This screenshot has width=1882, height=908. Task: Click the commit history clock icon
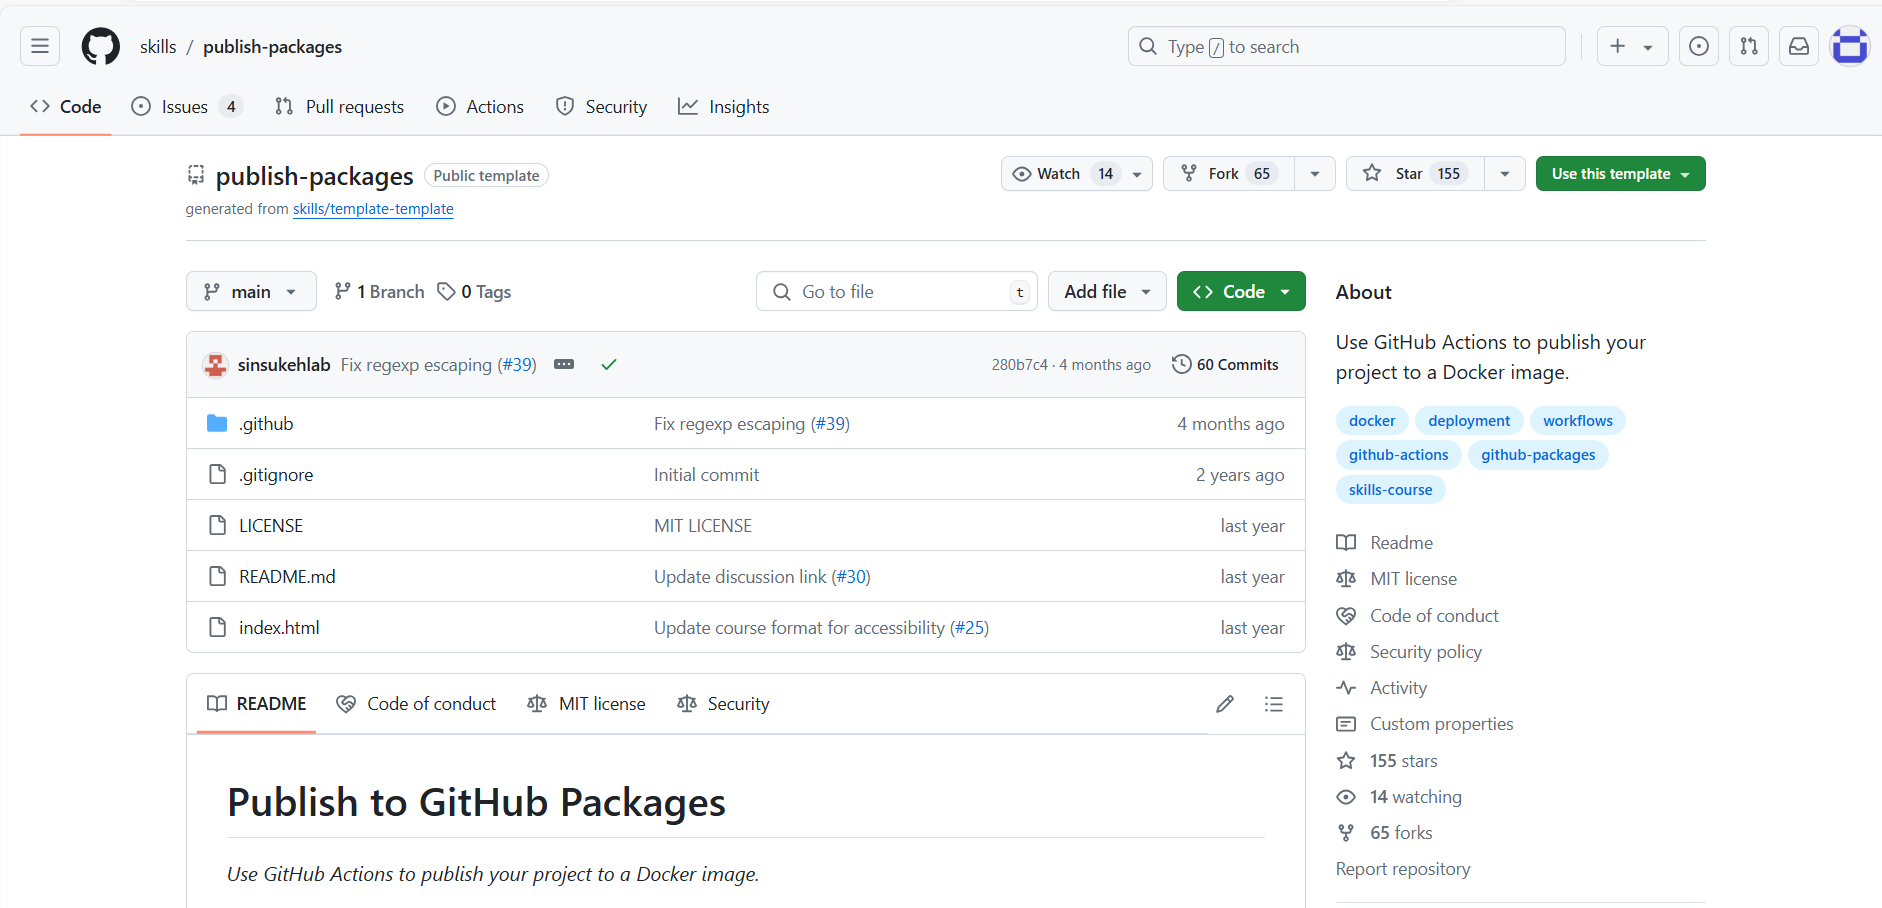(1182, 364)
